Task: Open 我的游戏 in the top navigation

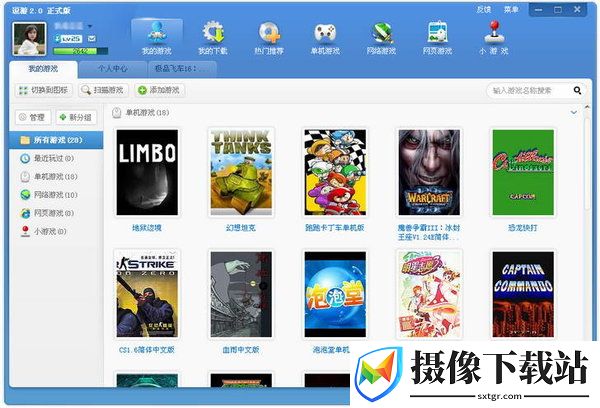Action: pos(157,38)
